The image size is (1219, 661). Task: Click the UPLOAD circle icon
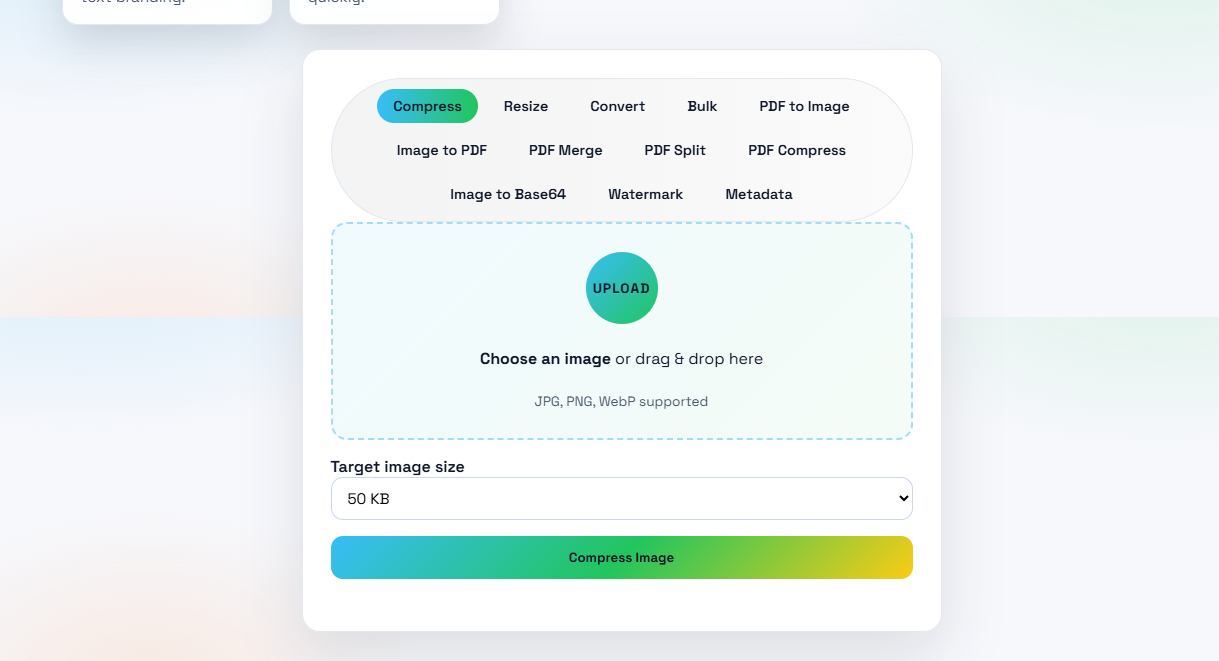pyautogui.click(x=621, y=288)
